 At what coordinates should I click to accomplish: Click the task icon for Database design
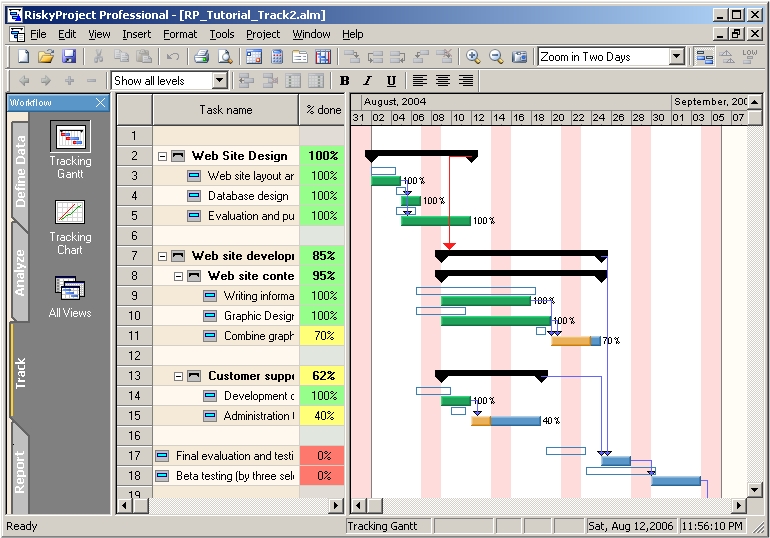pyautogui.click(x=194, y=196)
